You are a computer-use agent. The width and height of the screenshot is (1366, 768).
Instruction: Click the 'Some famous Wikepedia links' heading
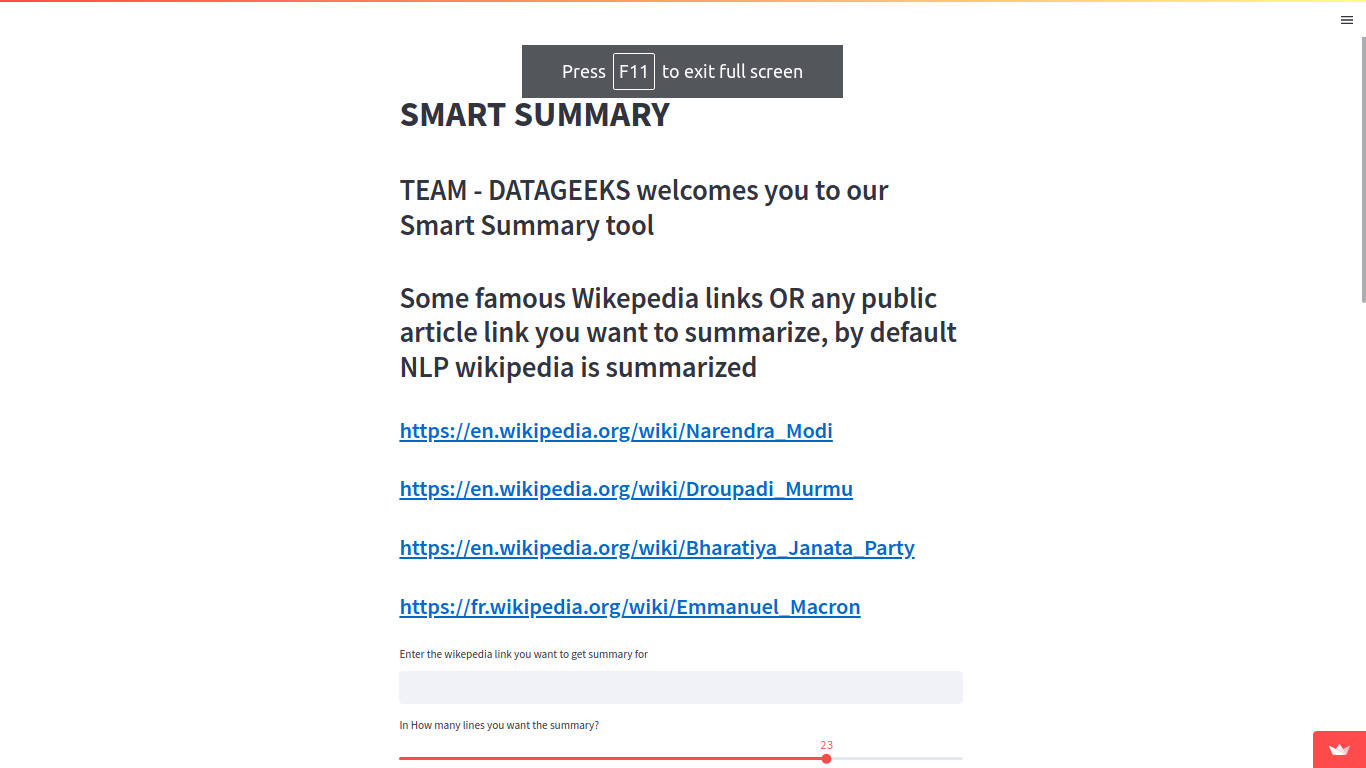678,333
